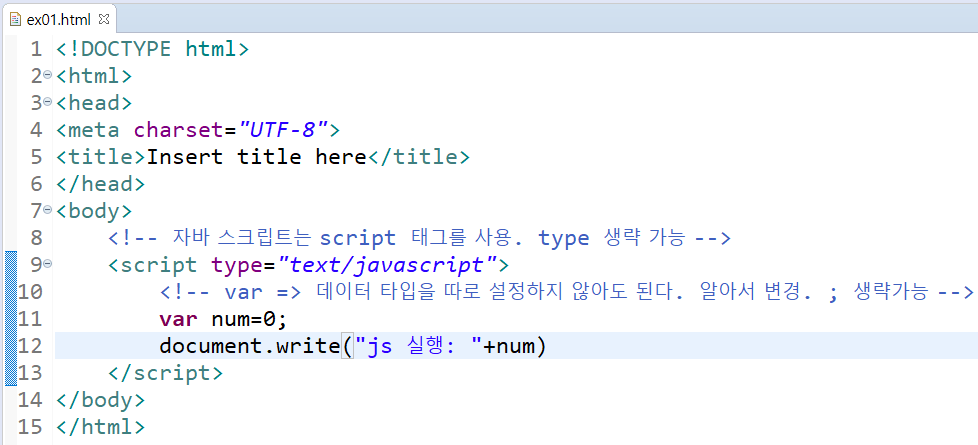This screenshot has height=445, width=978.
Task: Collapse the body tag fold on line 7
Action: (48, 210)
